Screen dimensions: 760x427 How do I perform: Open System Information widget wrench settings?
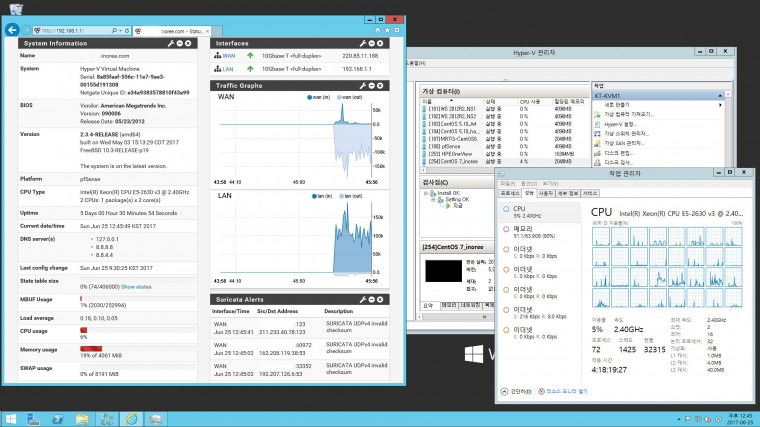[171, 44]
